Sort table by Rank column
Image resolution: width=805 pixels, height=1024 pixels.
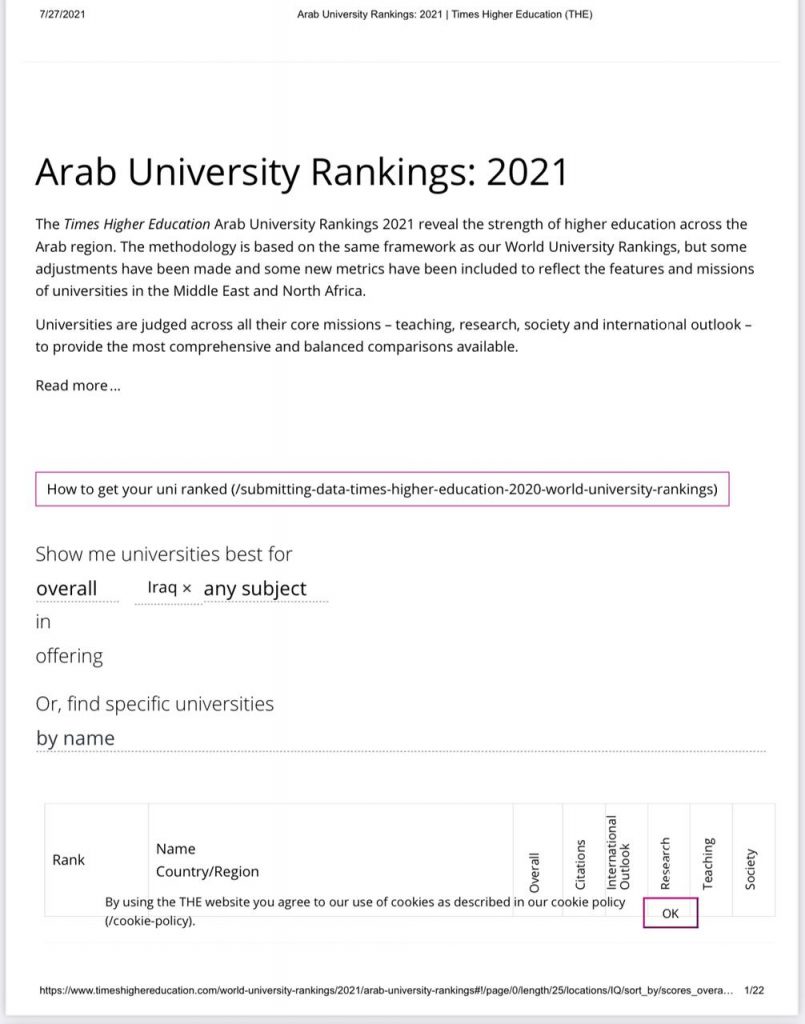[69, 859]
